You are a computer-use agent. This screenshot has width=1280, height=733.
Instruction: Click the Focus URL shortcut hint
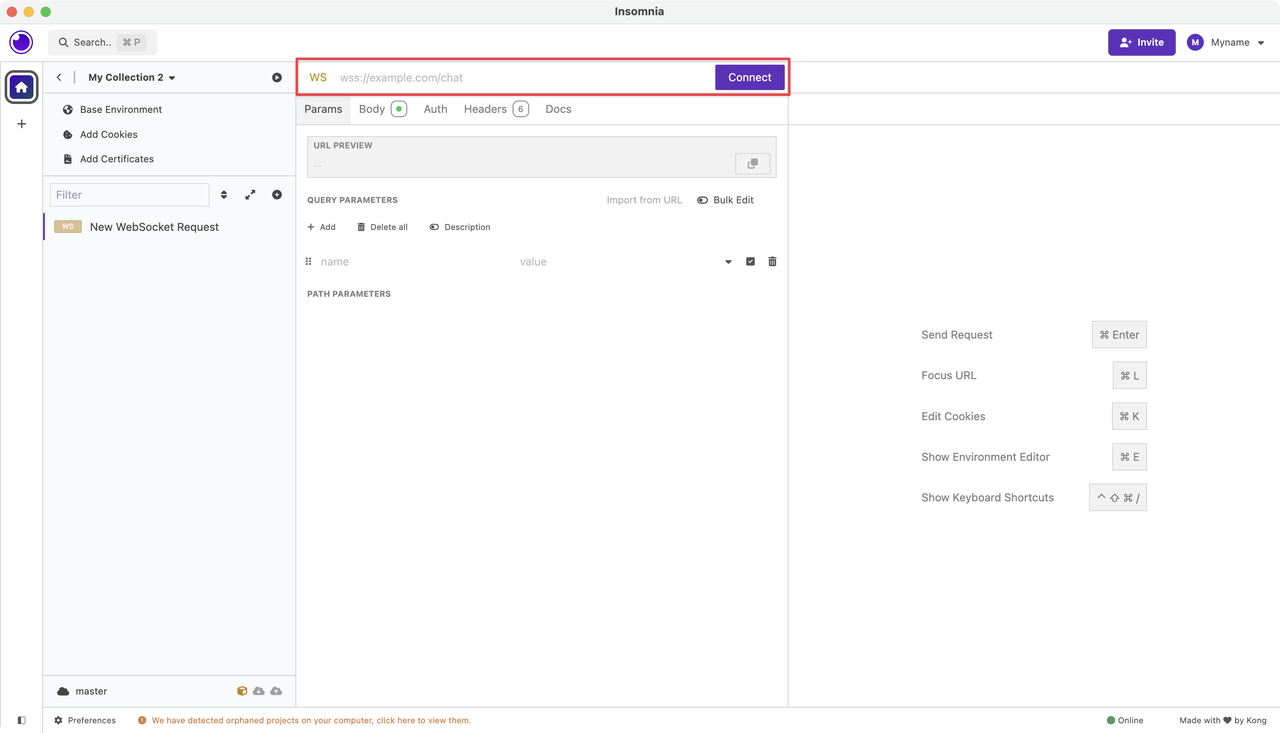pyautogui.click(x=948, y=376)
